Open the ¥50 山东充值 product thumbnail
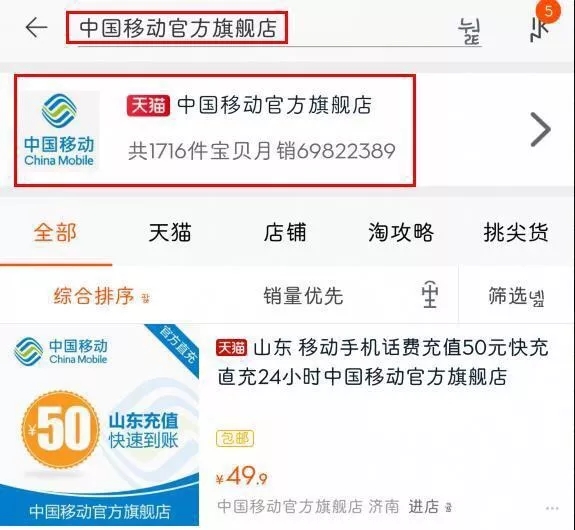This screenshot has width=575, height=530. click(x=99, y=425)
